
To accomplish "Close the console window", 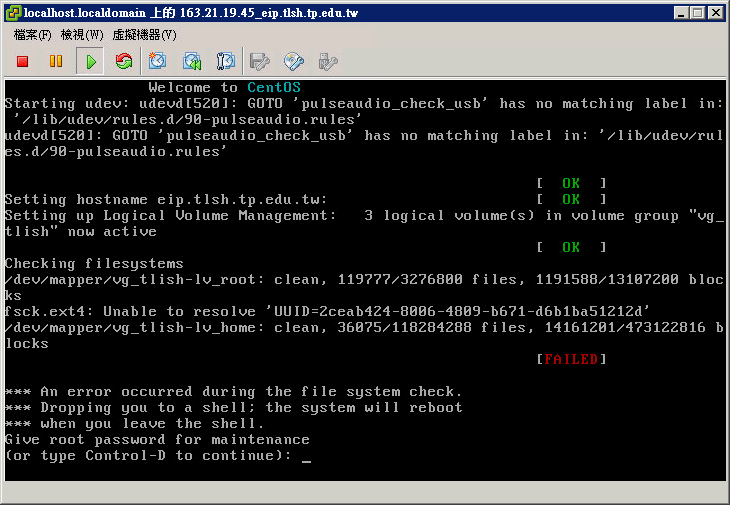I will (x=716, y=13).
